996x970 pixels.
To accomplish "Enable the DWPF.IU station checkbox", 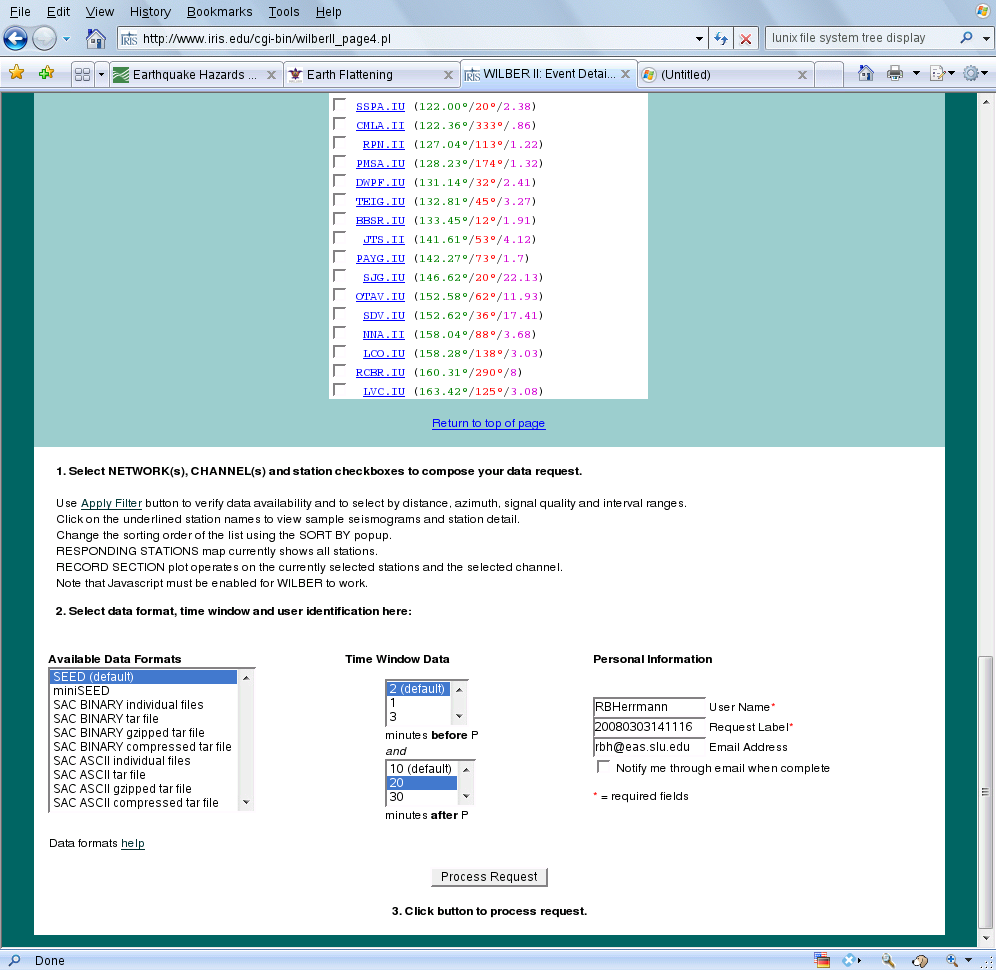I will point(340,181).
